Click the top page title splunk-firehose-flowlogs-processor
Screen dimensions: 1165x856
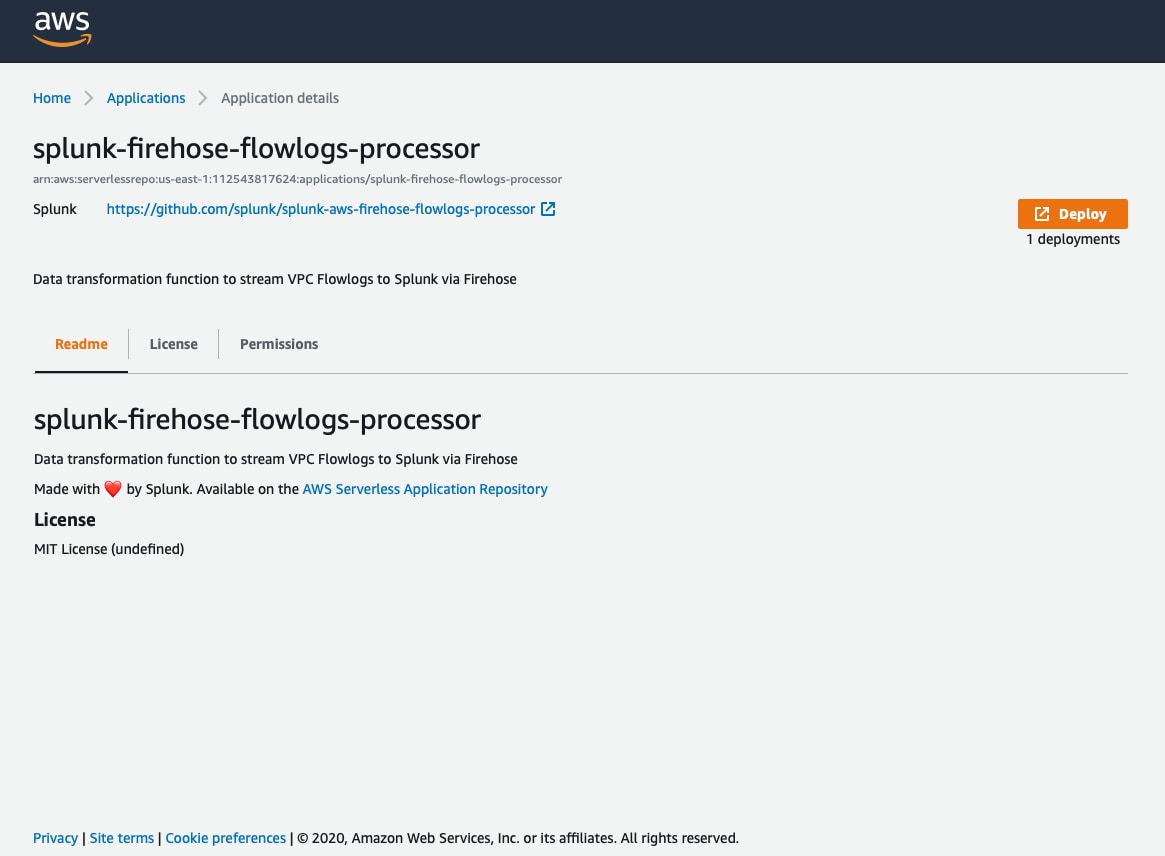[256, 149]
